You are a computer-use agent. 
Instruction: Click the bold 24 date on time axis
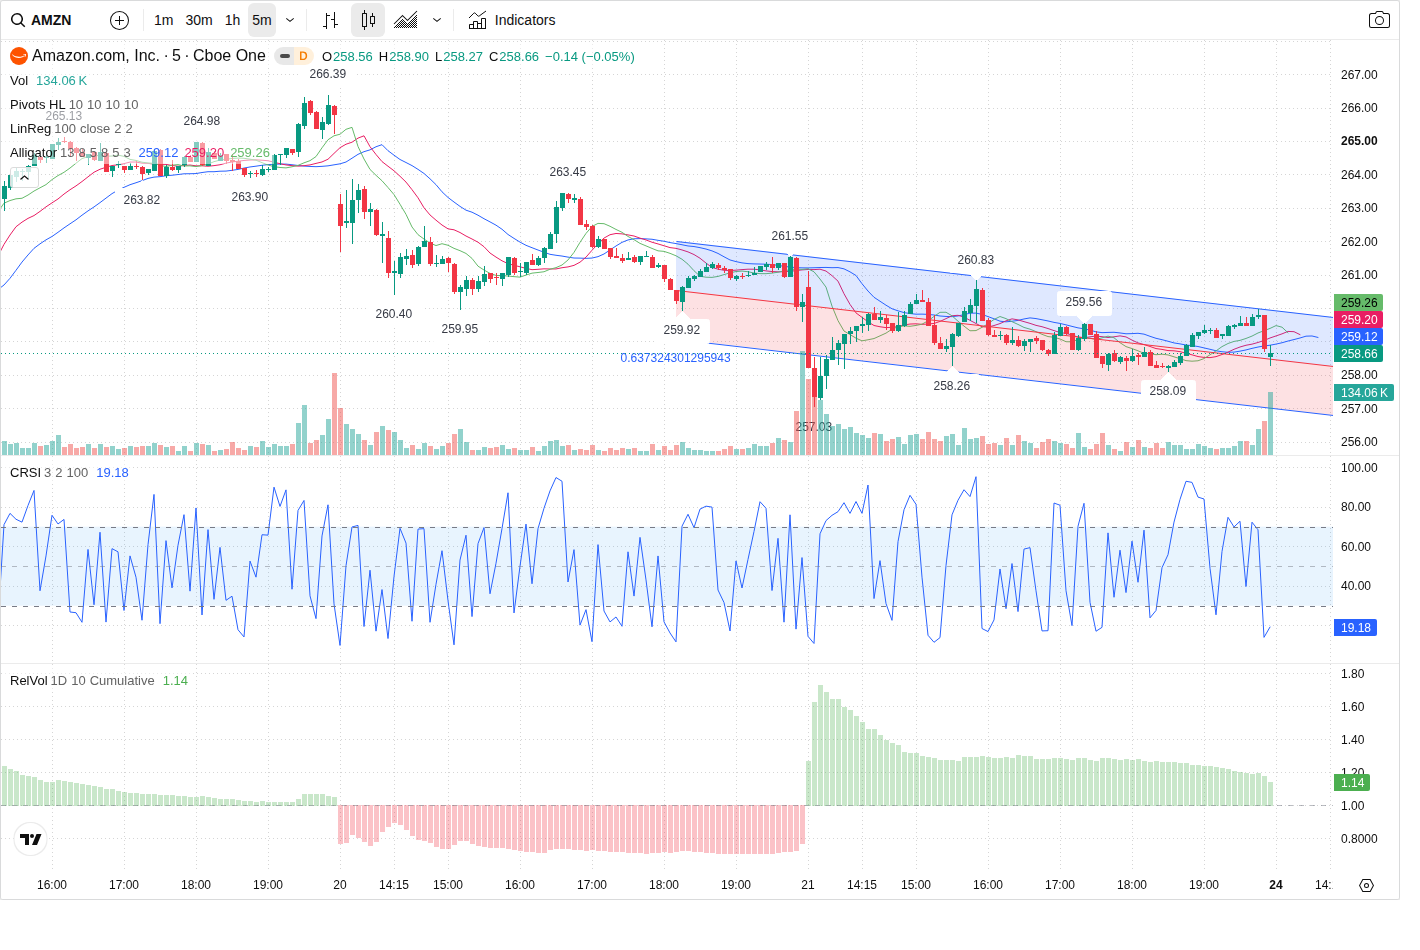1276,885
